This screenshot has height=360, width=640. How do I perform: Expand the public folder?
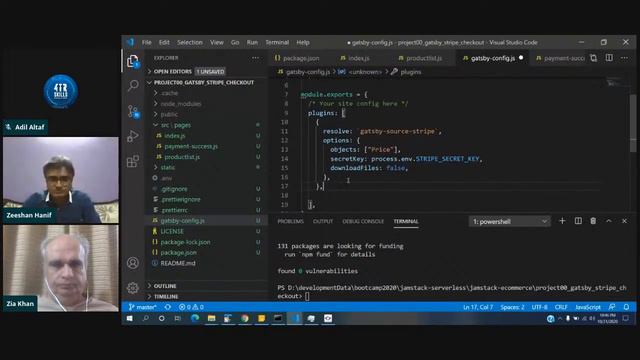[169, 114]
